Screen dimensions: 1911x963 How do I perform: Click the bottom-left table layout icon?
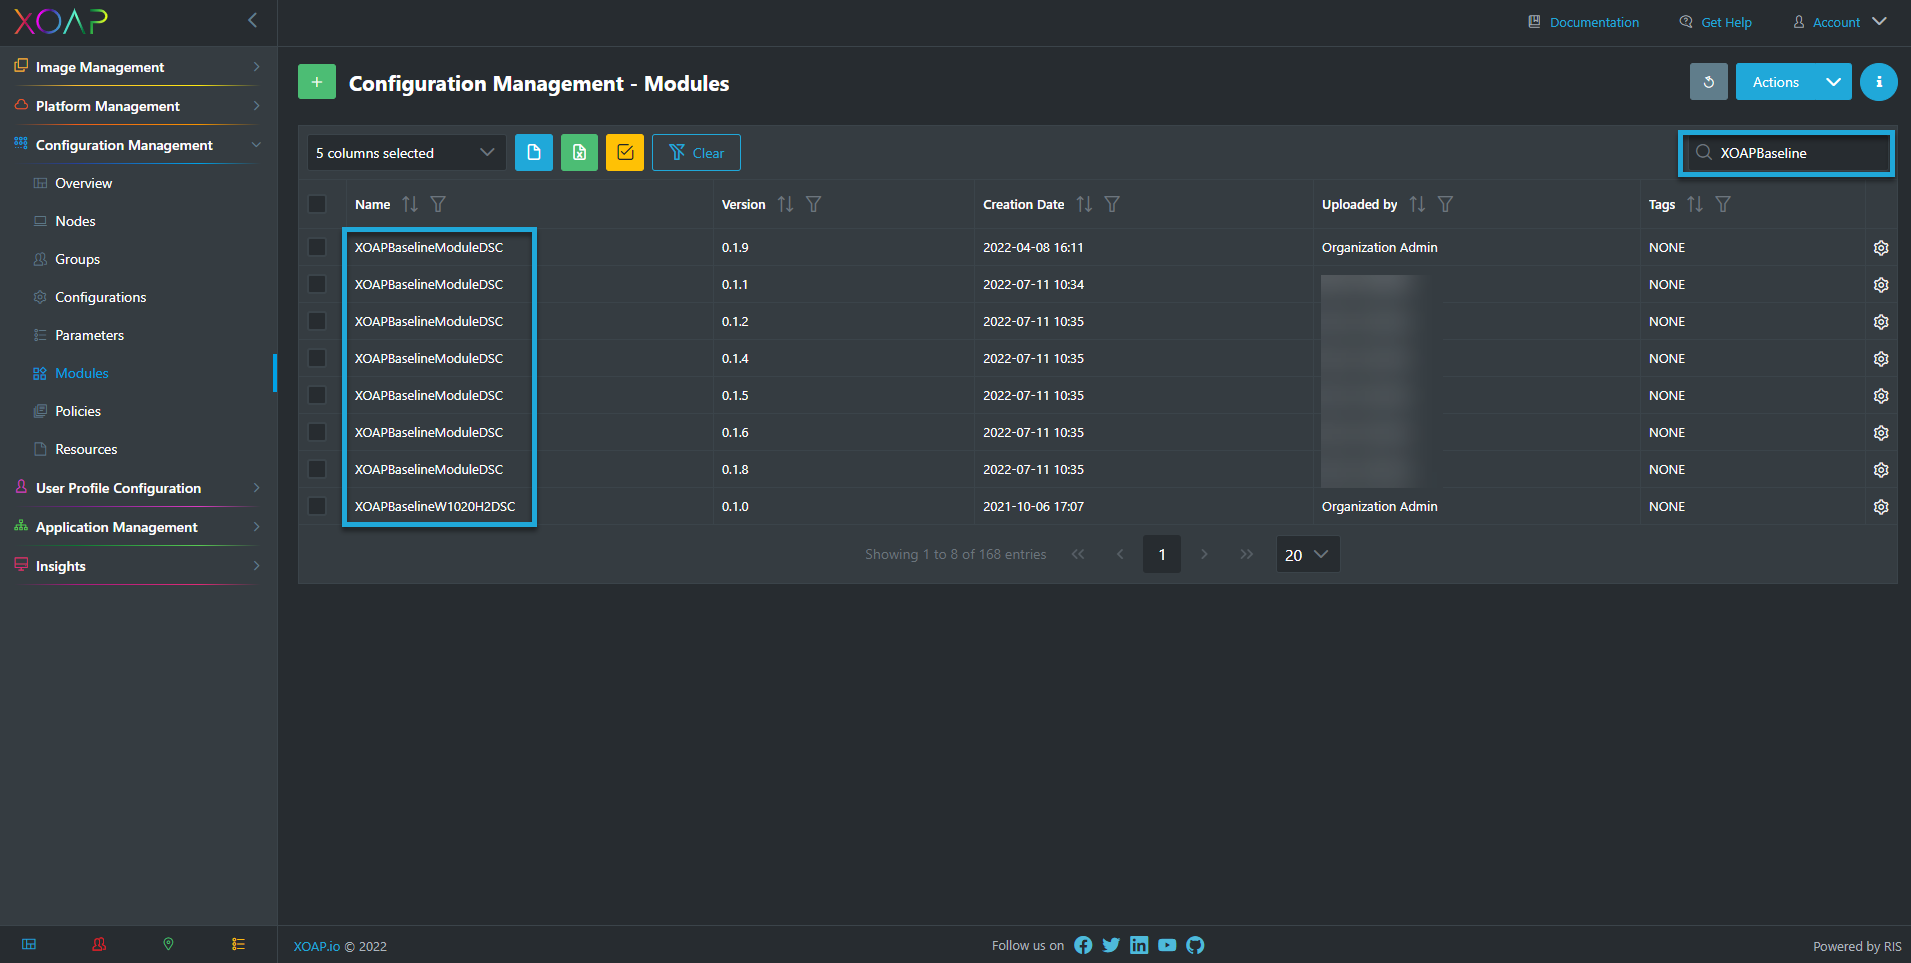point(29,944)
